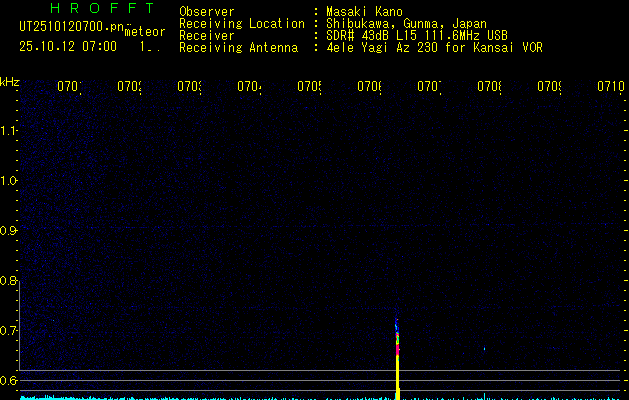This screenshot has height=400, width=629.
Task: Select the 0.9 frequency axis label
Action: 10,231
